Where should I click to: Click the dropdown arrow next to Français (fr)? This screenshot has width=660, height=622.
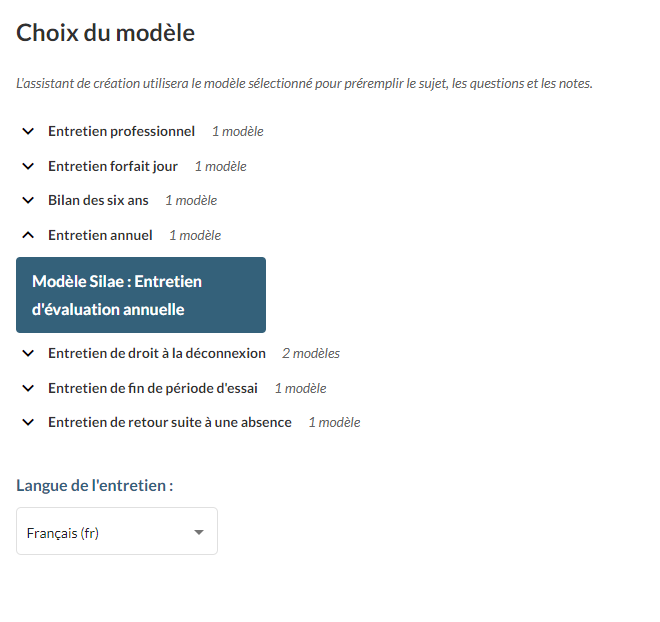pyautogui.click(x=198, y=532)
